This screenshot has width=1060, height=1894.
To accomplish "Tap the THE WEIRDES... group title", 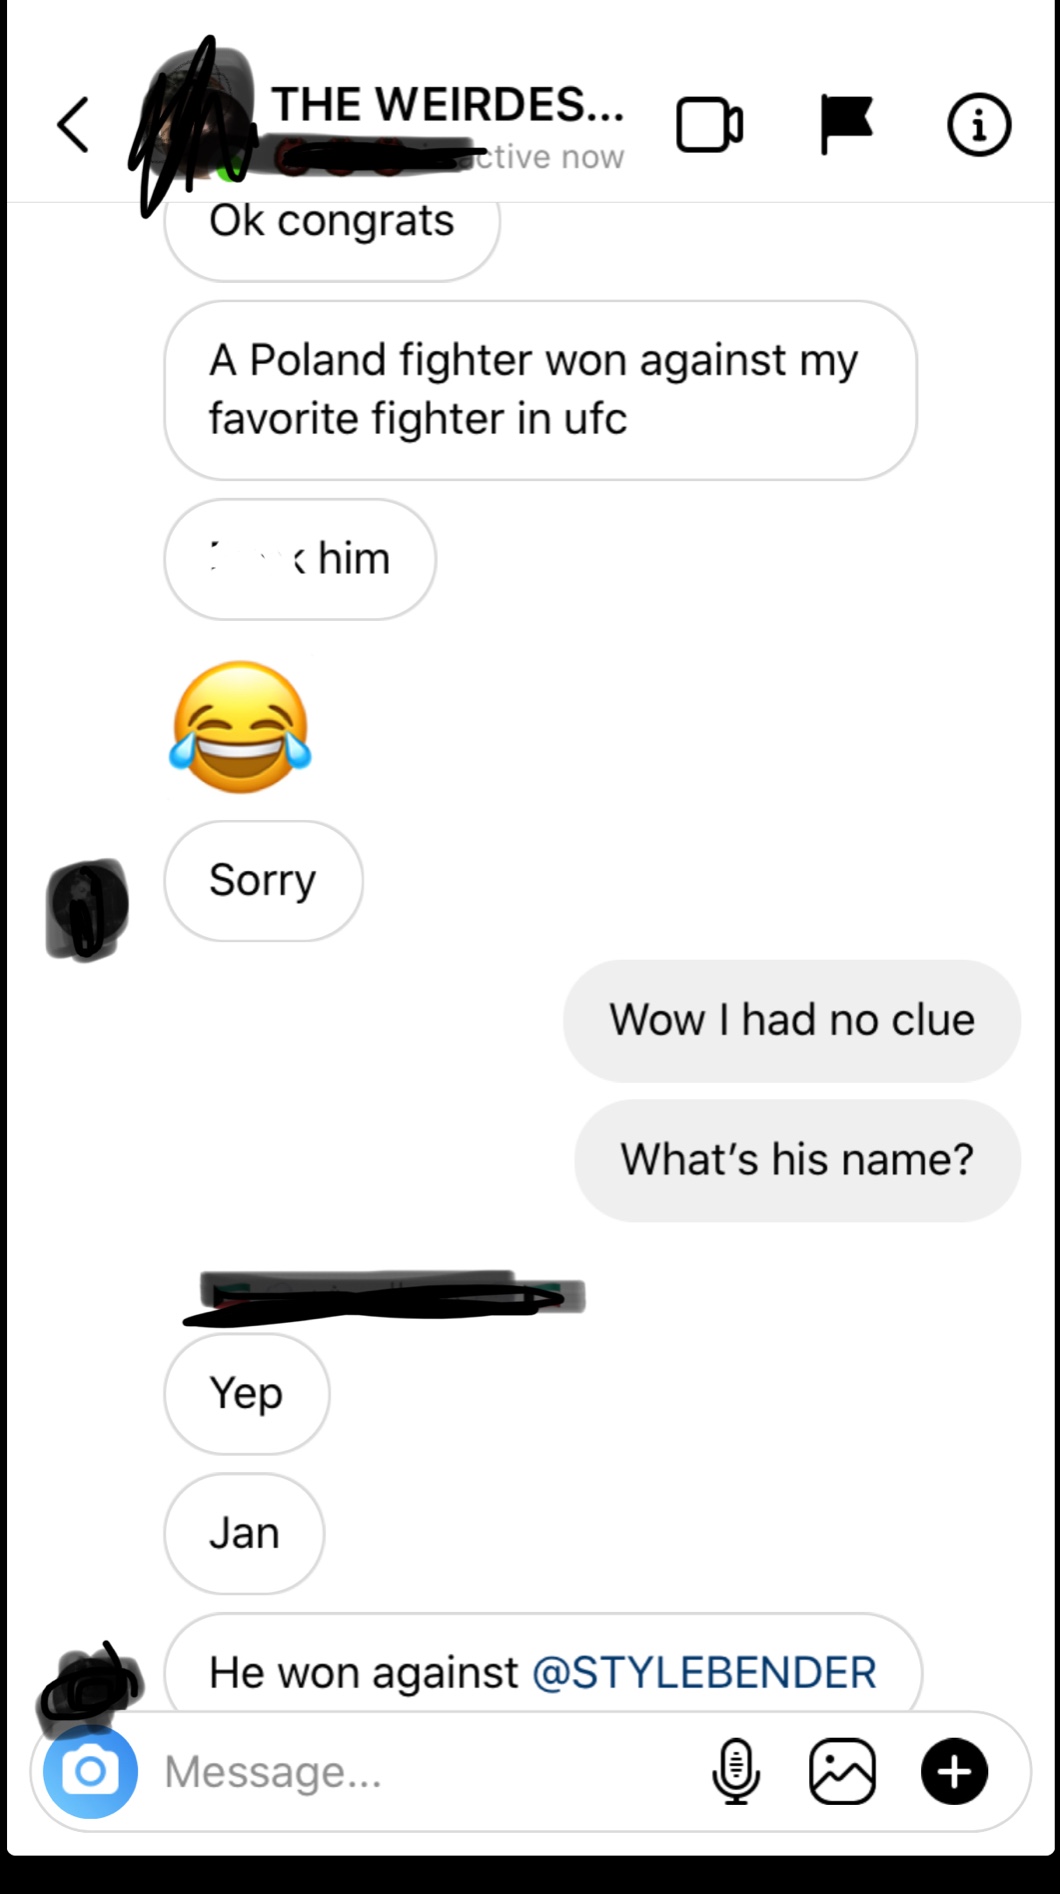I will [x=447, y=104].
